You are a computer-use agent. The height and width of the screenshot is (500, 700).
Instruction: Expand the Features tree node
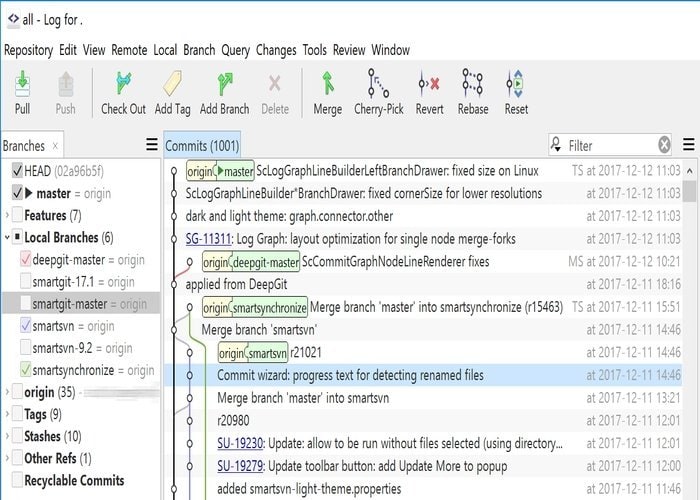pyautogui.click(x=7, y=215)
